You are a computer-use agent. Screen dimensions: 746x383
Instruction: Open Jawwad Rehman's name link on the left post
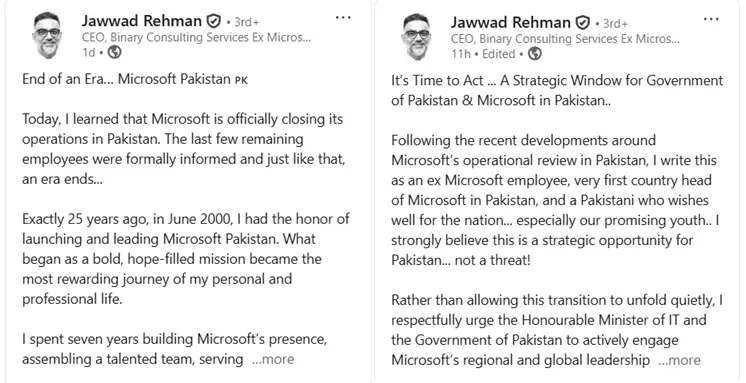(142, 21)
